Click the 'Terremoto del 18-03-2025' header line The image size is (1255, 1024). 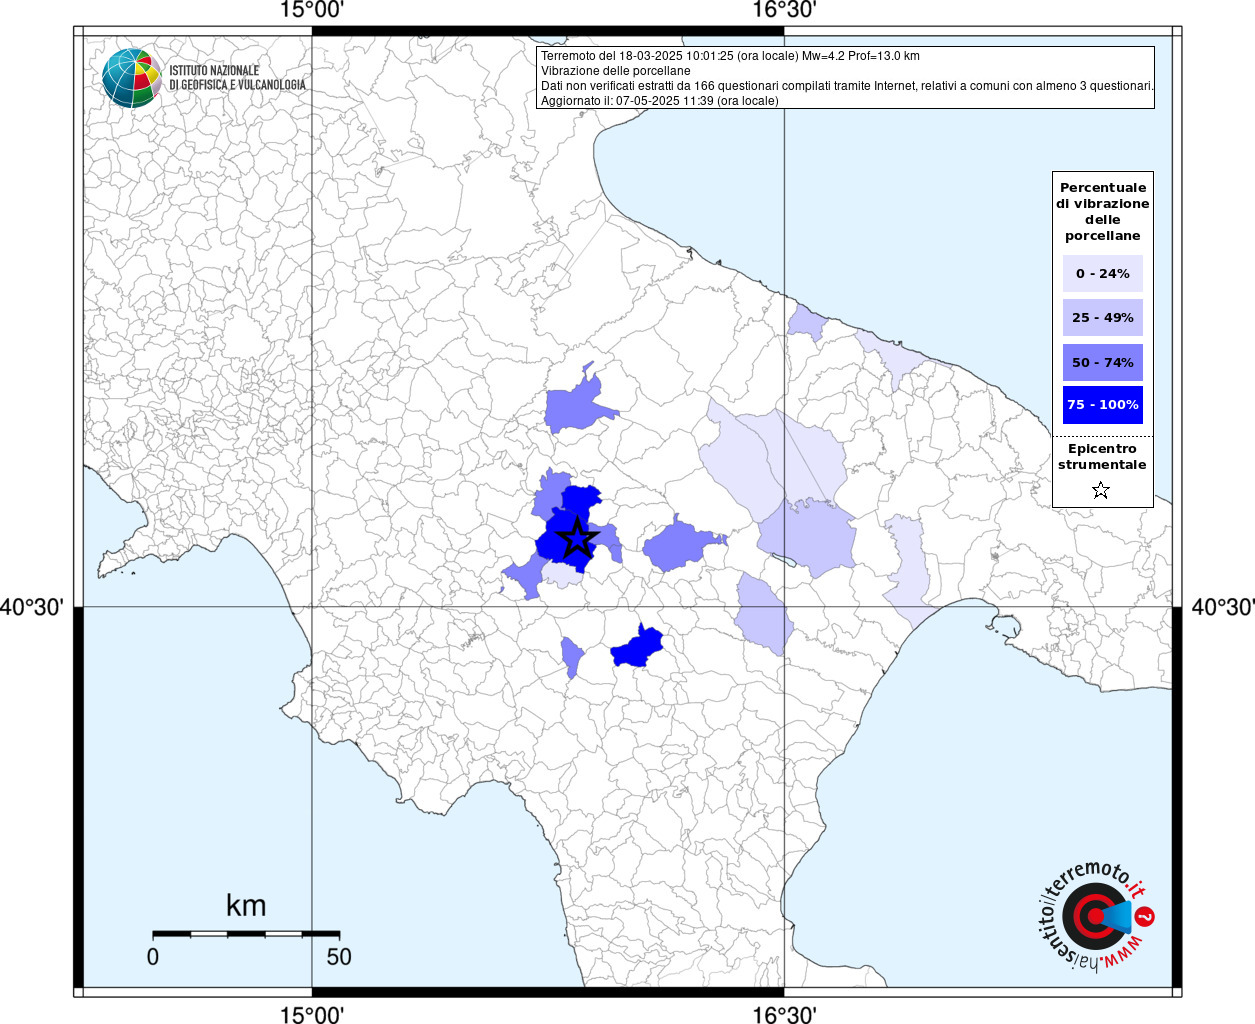coord(730,56)
